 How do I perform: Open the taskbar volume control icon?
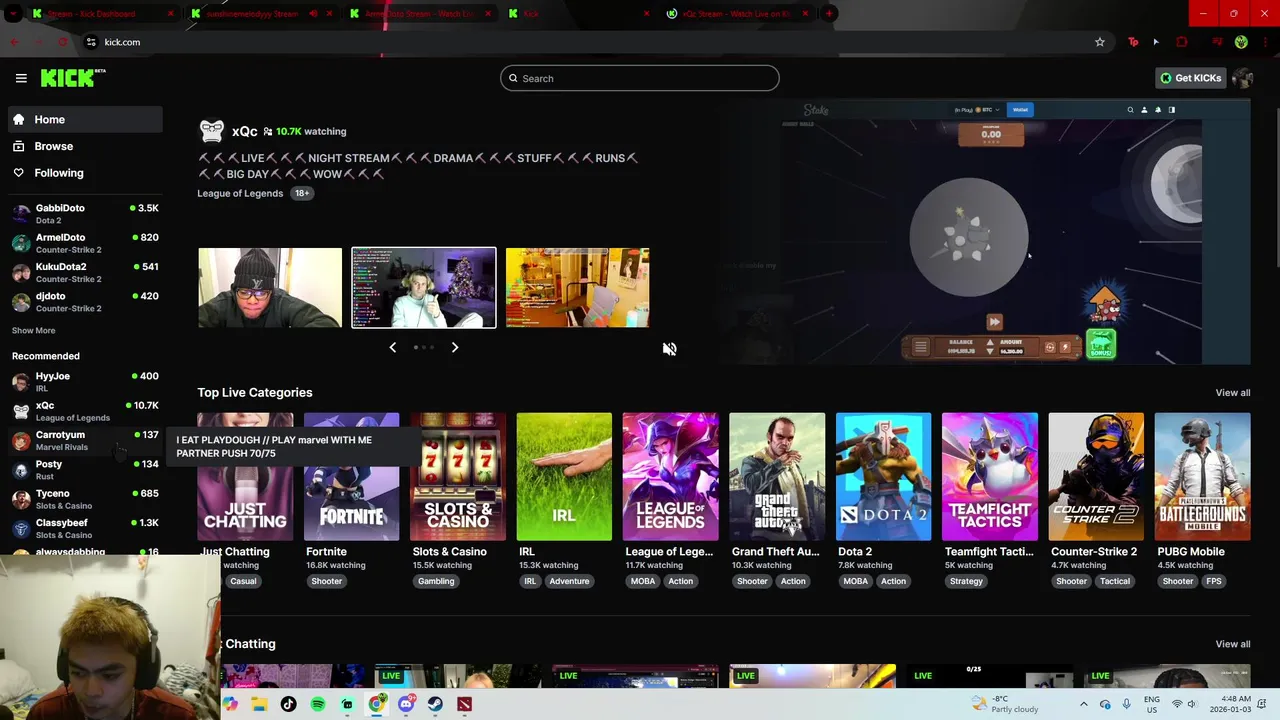(1191, 704)
